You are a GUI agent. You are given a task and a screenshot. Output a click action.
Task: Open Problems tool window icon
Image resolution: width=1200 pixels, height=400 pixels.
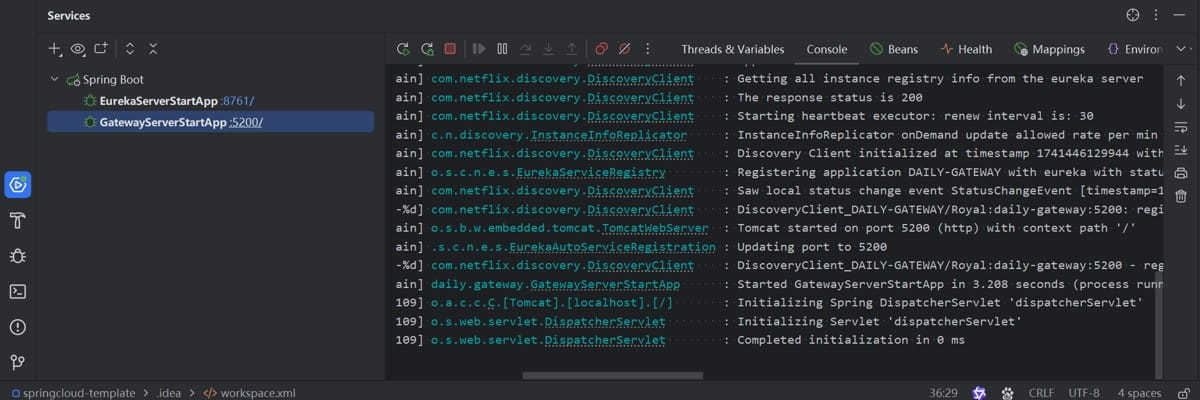(x=17, y=327)
